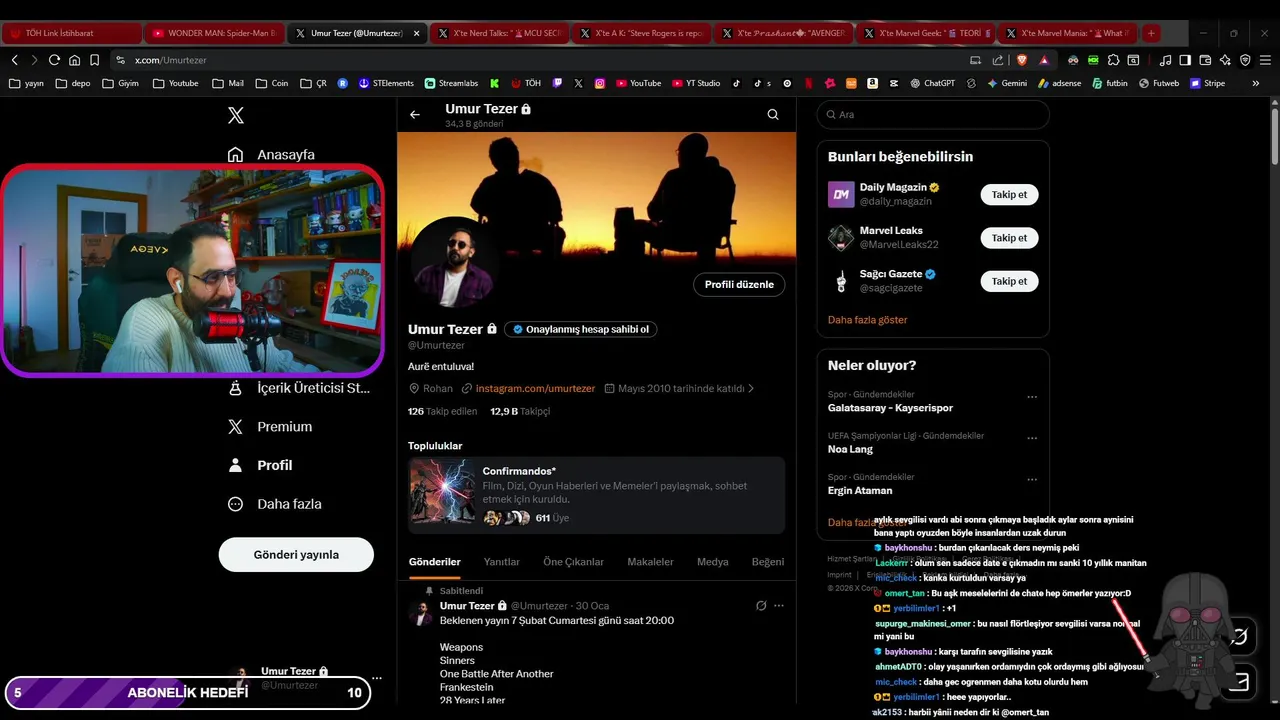This screenshot has height=720, width=1280.
Task: Switch to WONDER MAN: Spider-Man browser tab
Action: [x=215, y=33]
